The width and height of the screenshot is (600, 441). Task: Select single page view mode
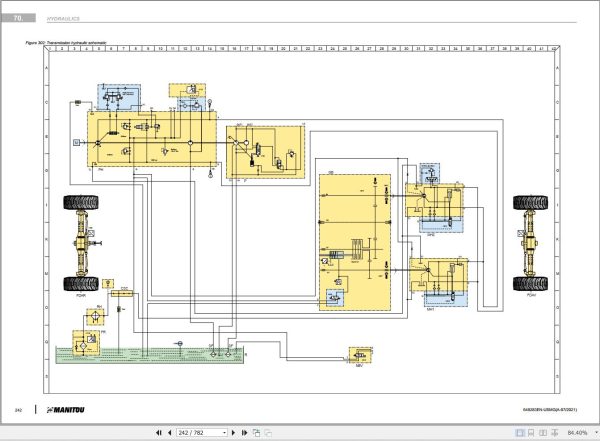click(520, 433)
